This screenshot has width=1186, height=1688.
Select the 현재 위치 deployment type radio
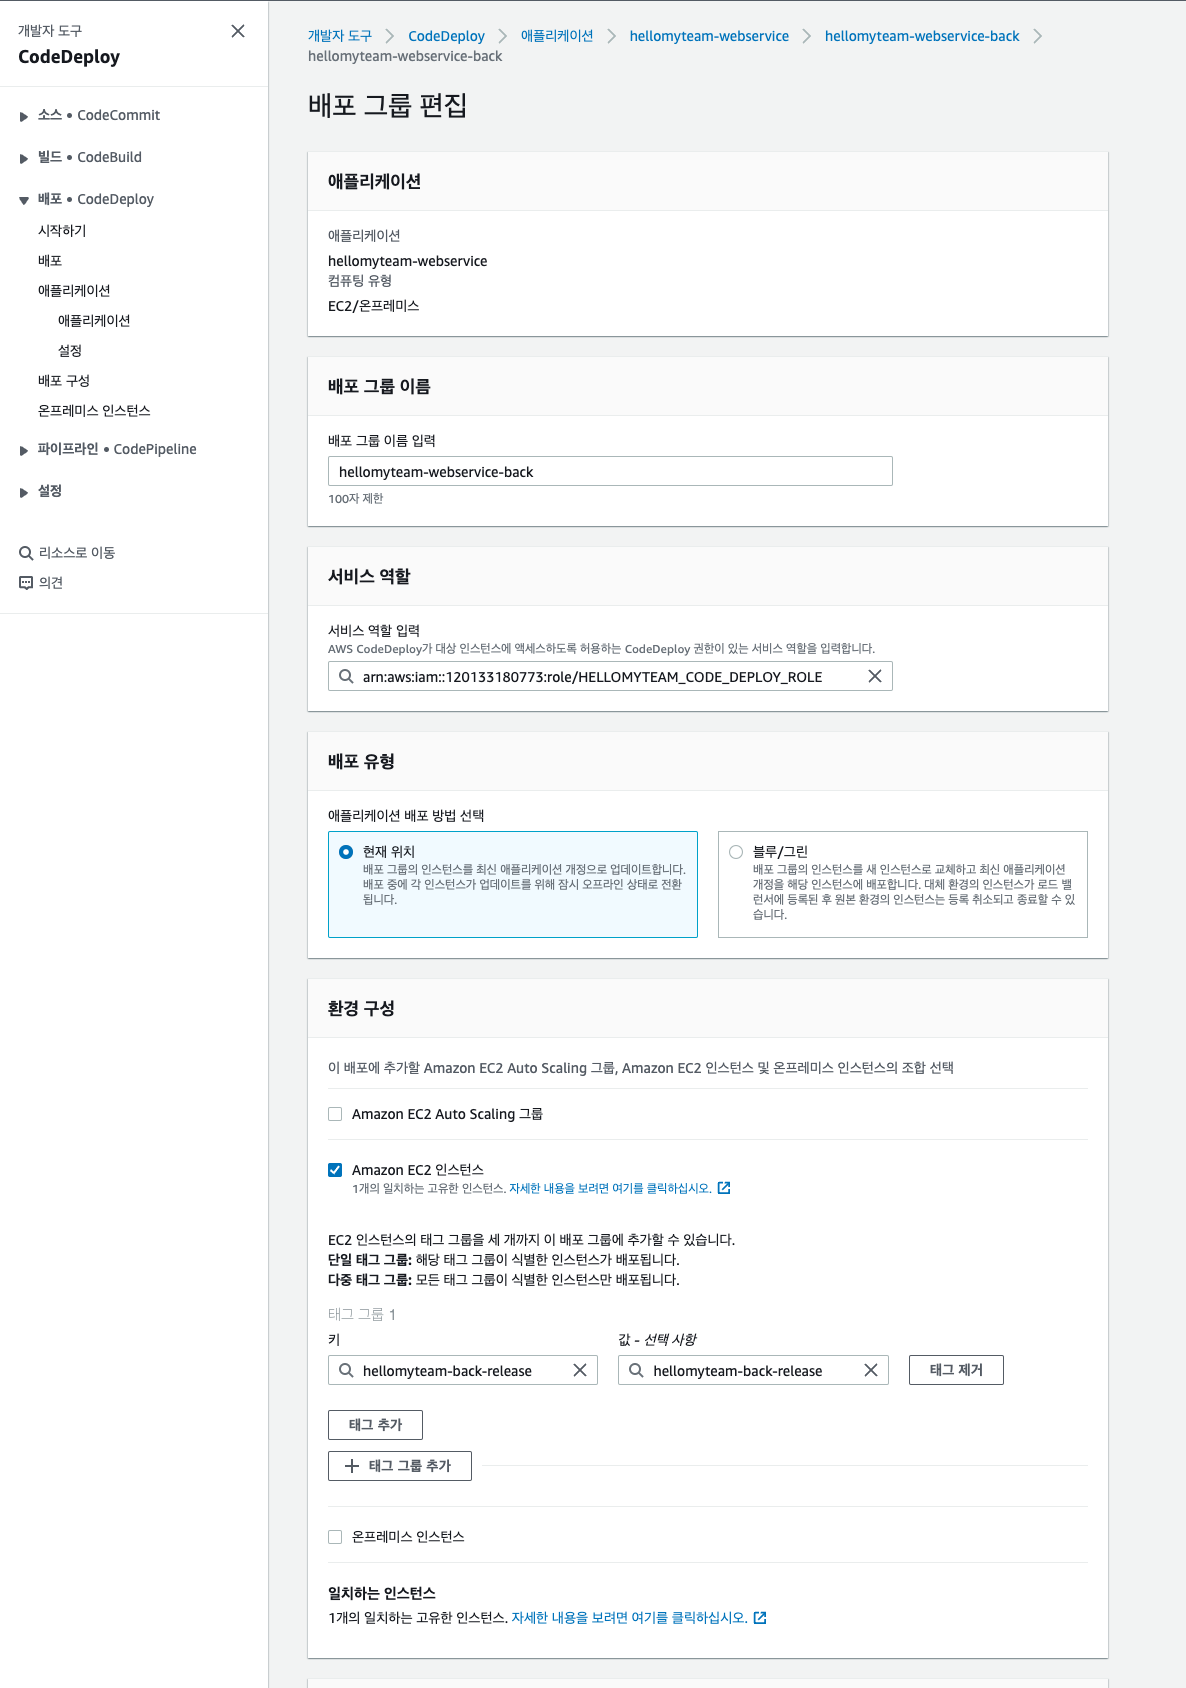coord(346,852)
